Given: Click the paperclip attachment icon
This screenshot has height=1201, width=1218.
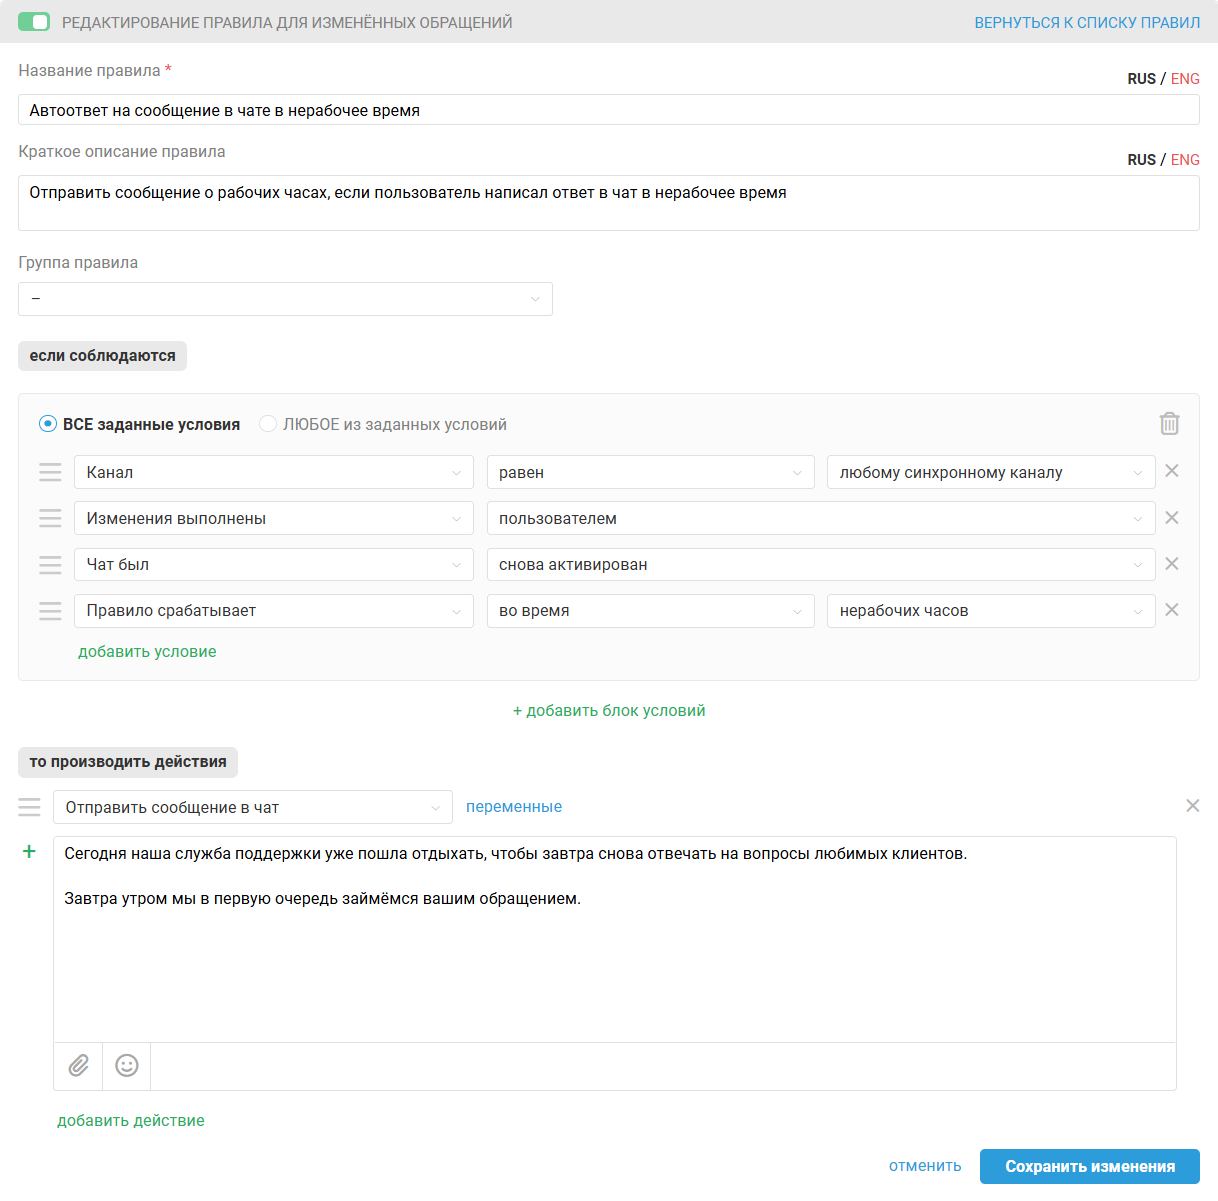Looking at the screenshot, I should coord(78,1066).
